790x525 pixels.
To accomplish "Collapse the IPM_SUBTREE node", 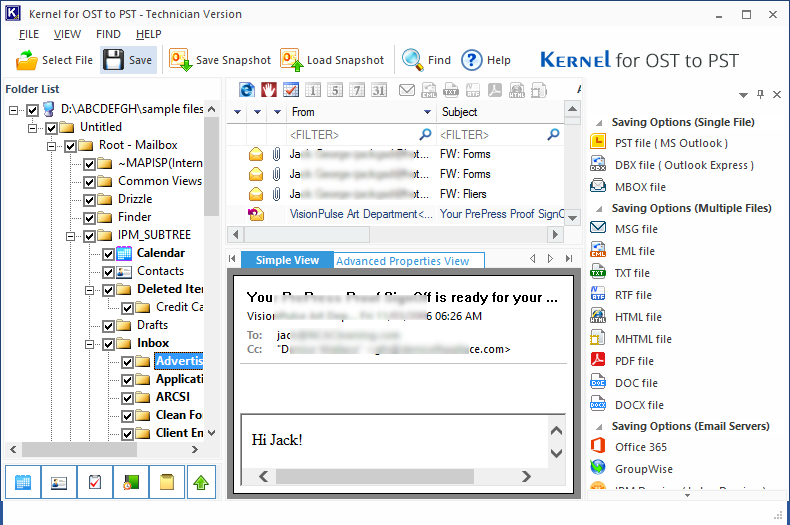I will [71, 236].
